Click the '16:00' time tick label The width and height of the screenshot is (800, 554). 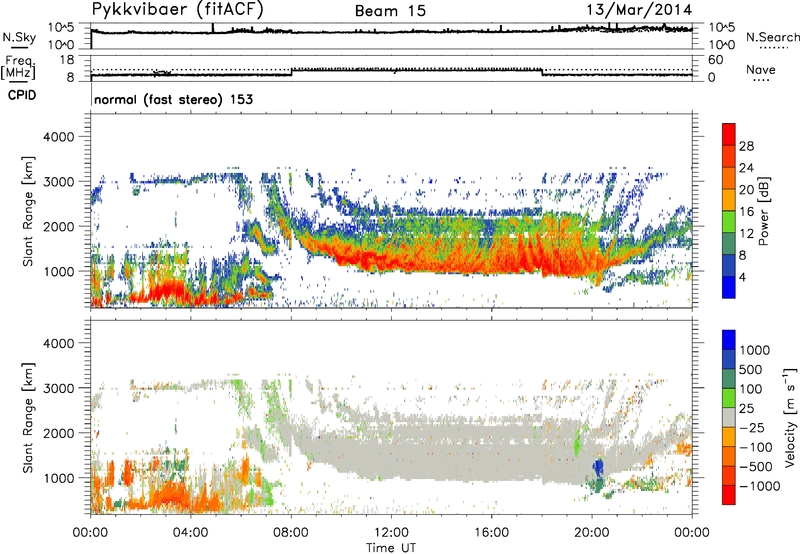(x=491, y=533)
